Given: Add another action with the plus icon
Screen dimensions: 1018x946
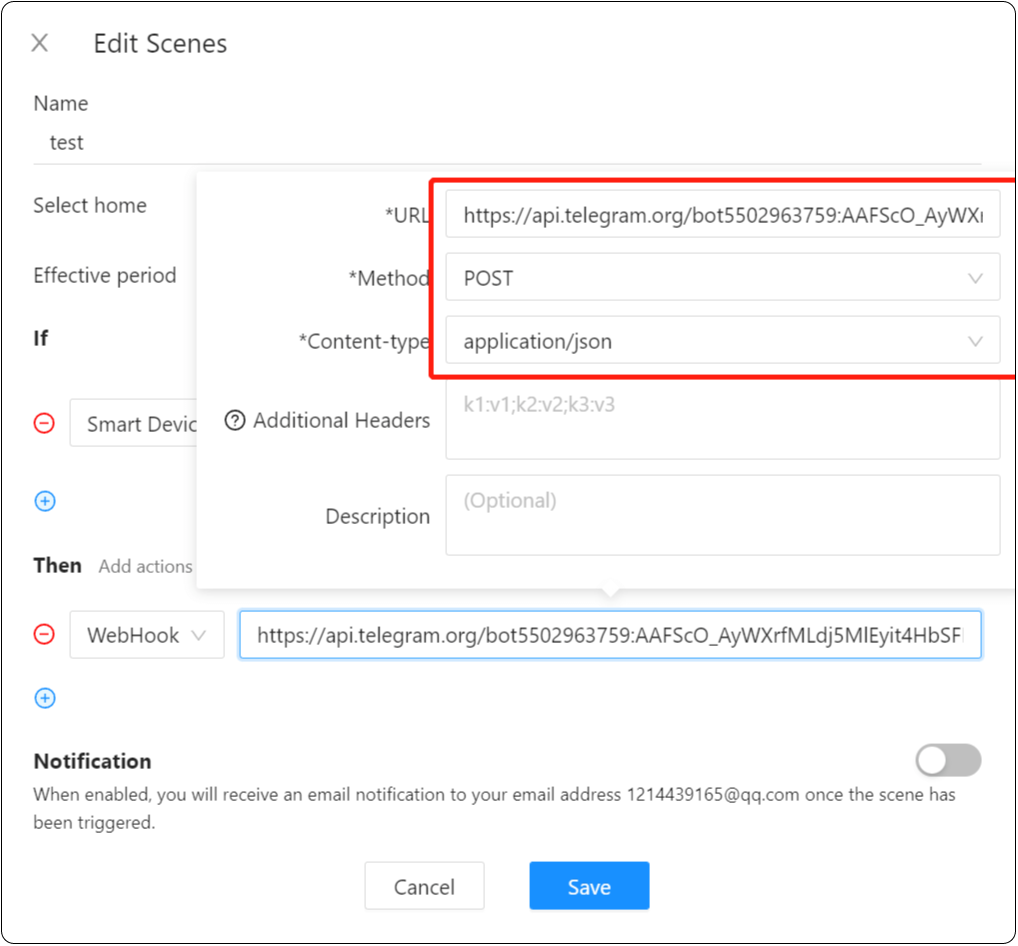Looking at the screenshot, I should point(44,697).
